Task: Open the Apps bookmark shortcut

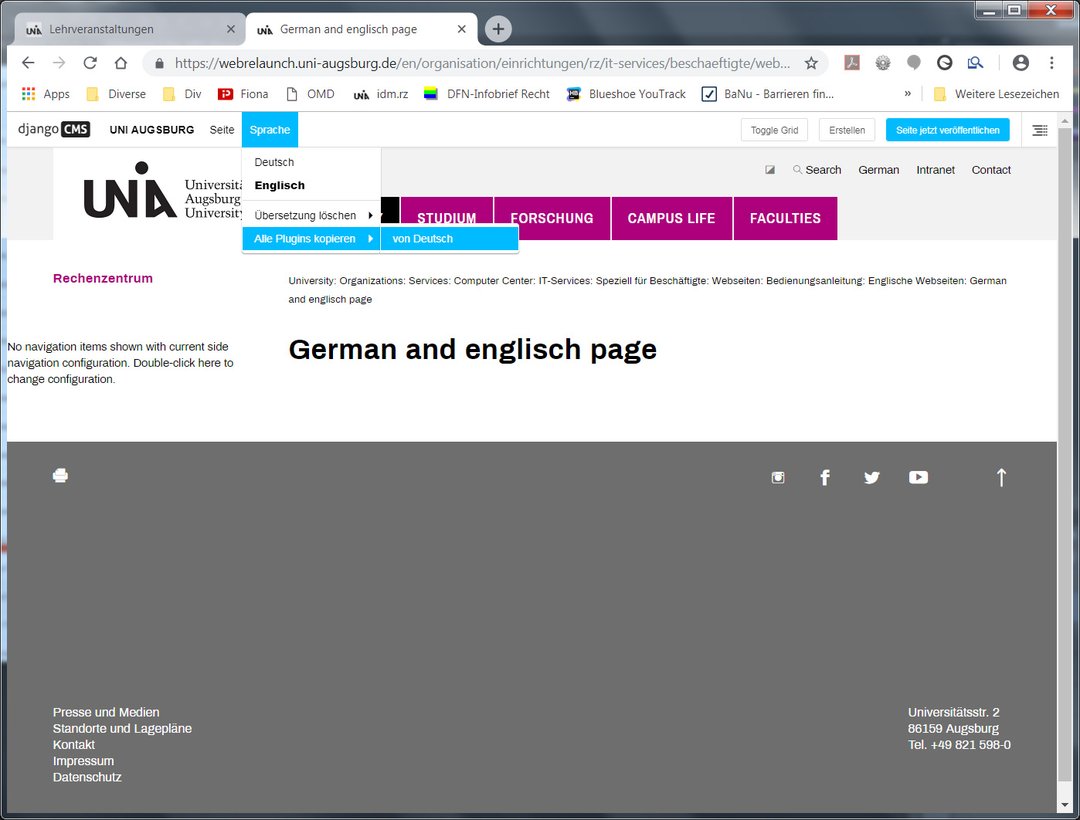Action: coord(45,94)
